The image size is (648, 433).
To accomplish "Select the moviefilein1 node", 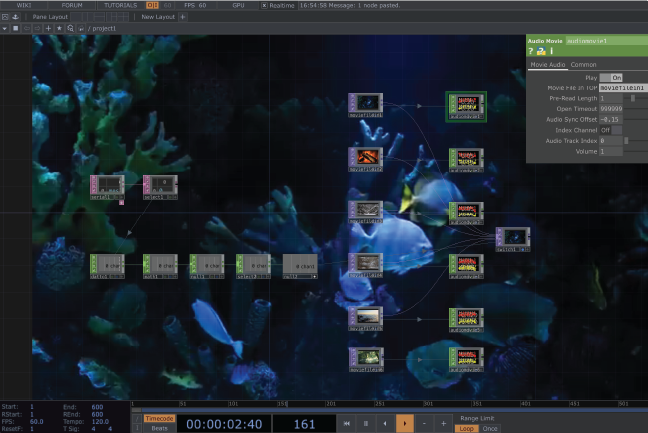I will pos(366,105).
